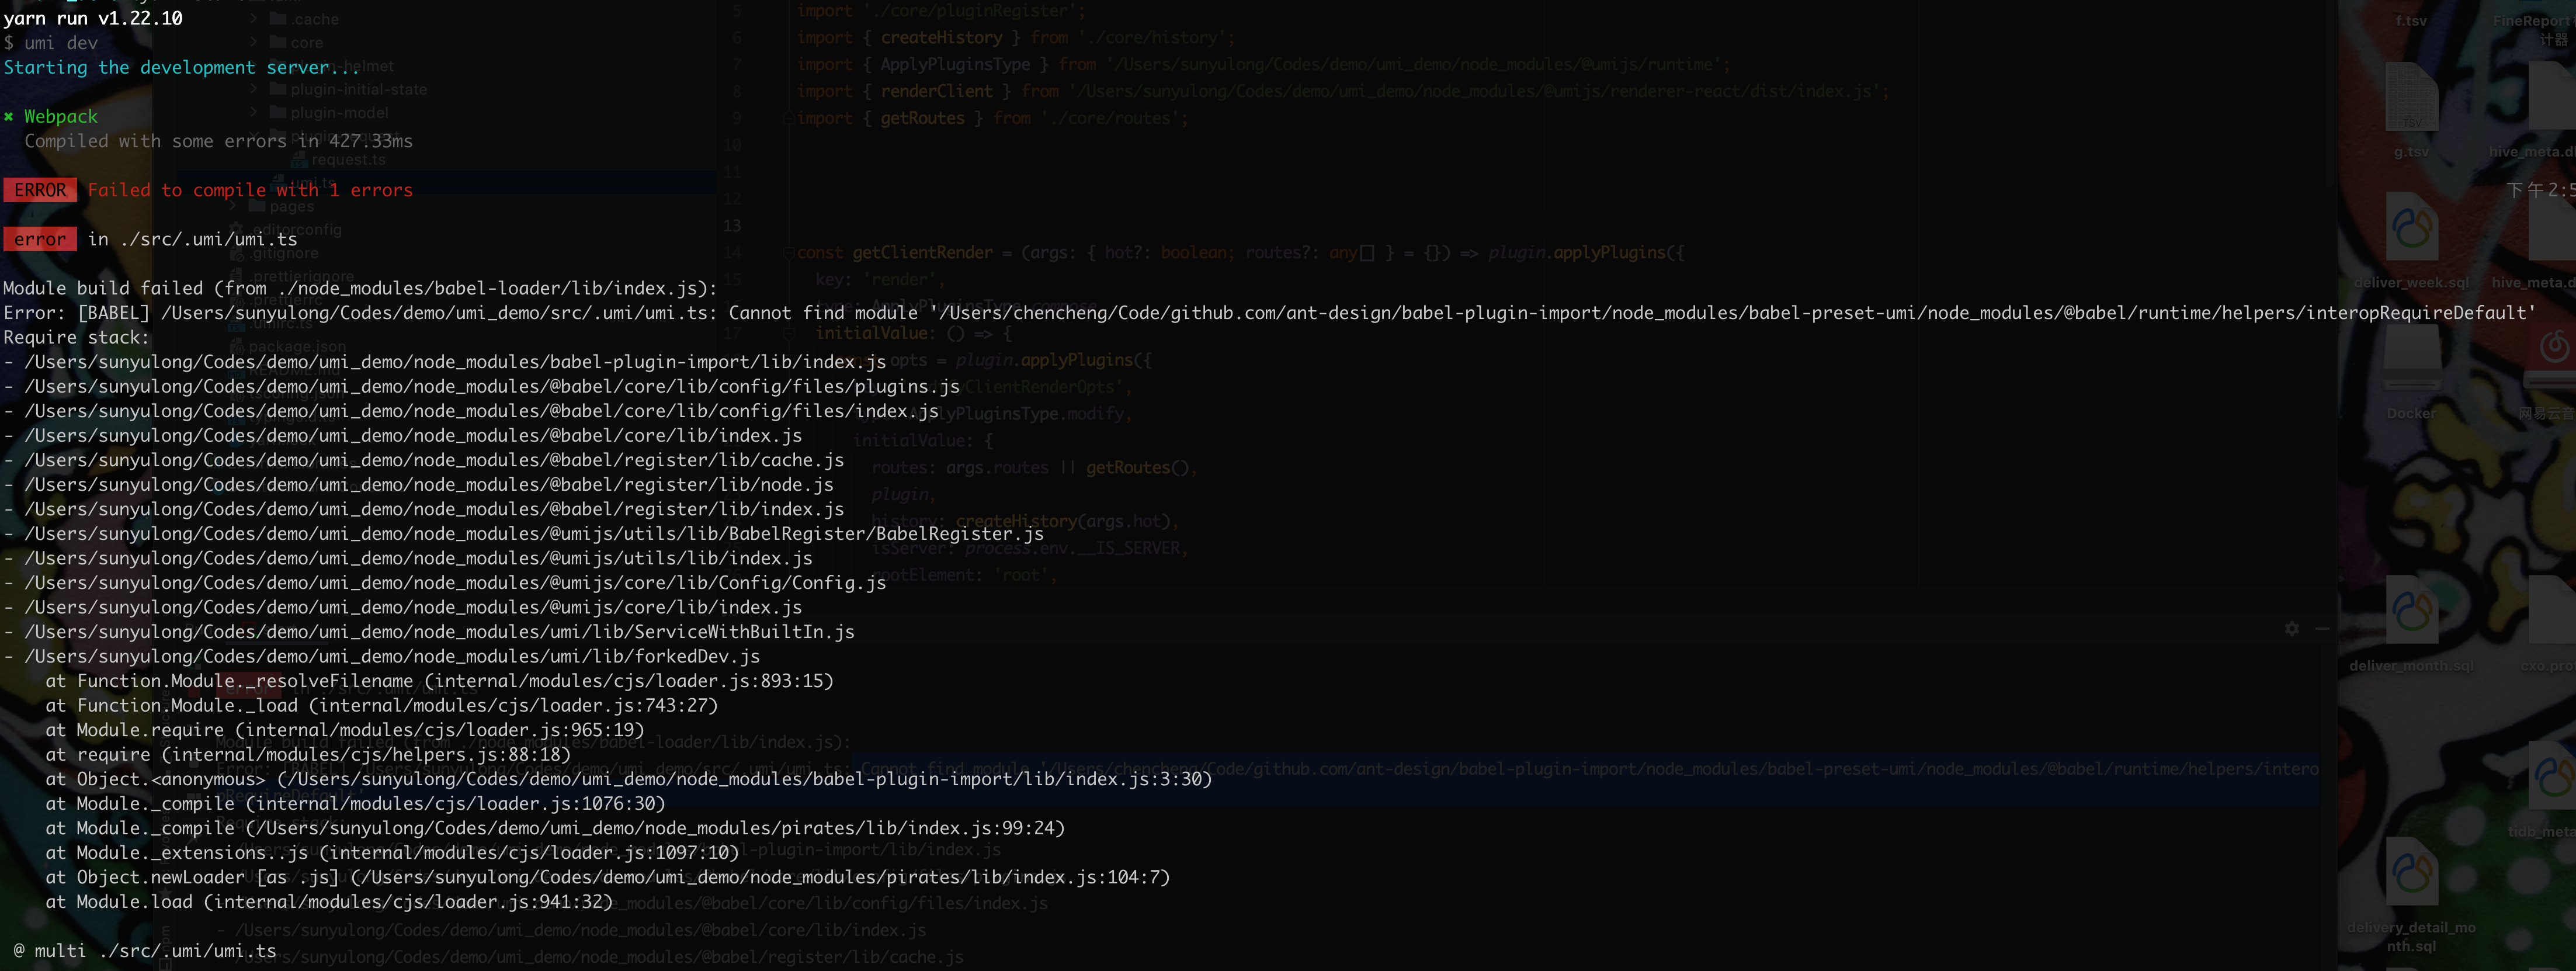Screen dimensions: 2576x971
Task: Click the 'at require' helpers.js:88:18 line
Action: pos(308,754)
